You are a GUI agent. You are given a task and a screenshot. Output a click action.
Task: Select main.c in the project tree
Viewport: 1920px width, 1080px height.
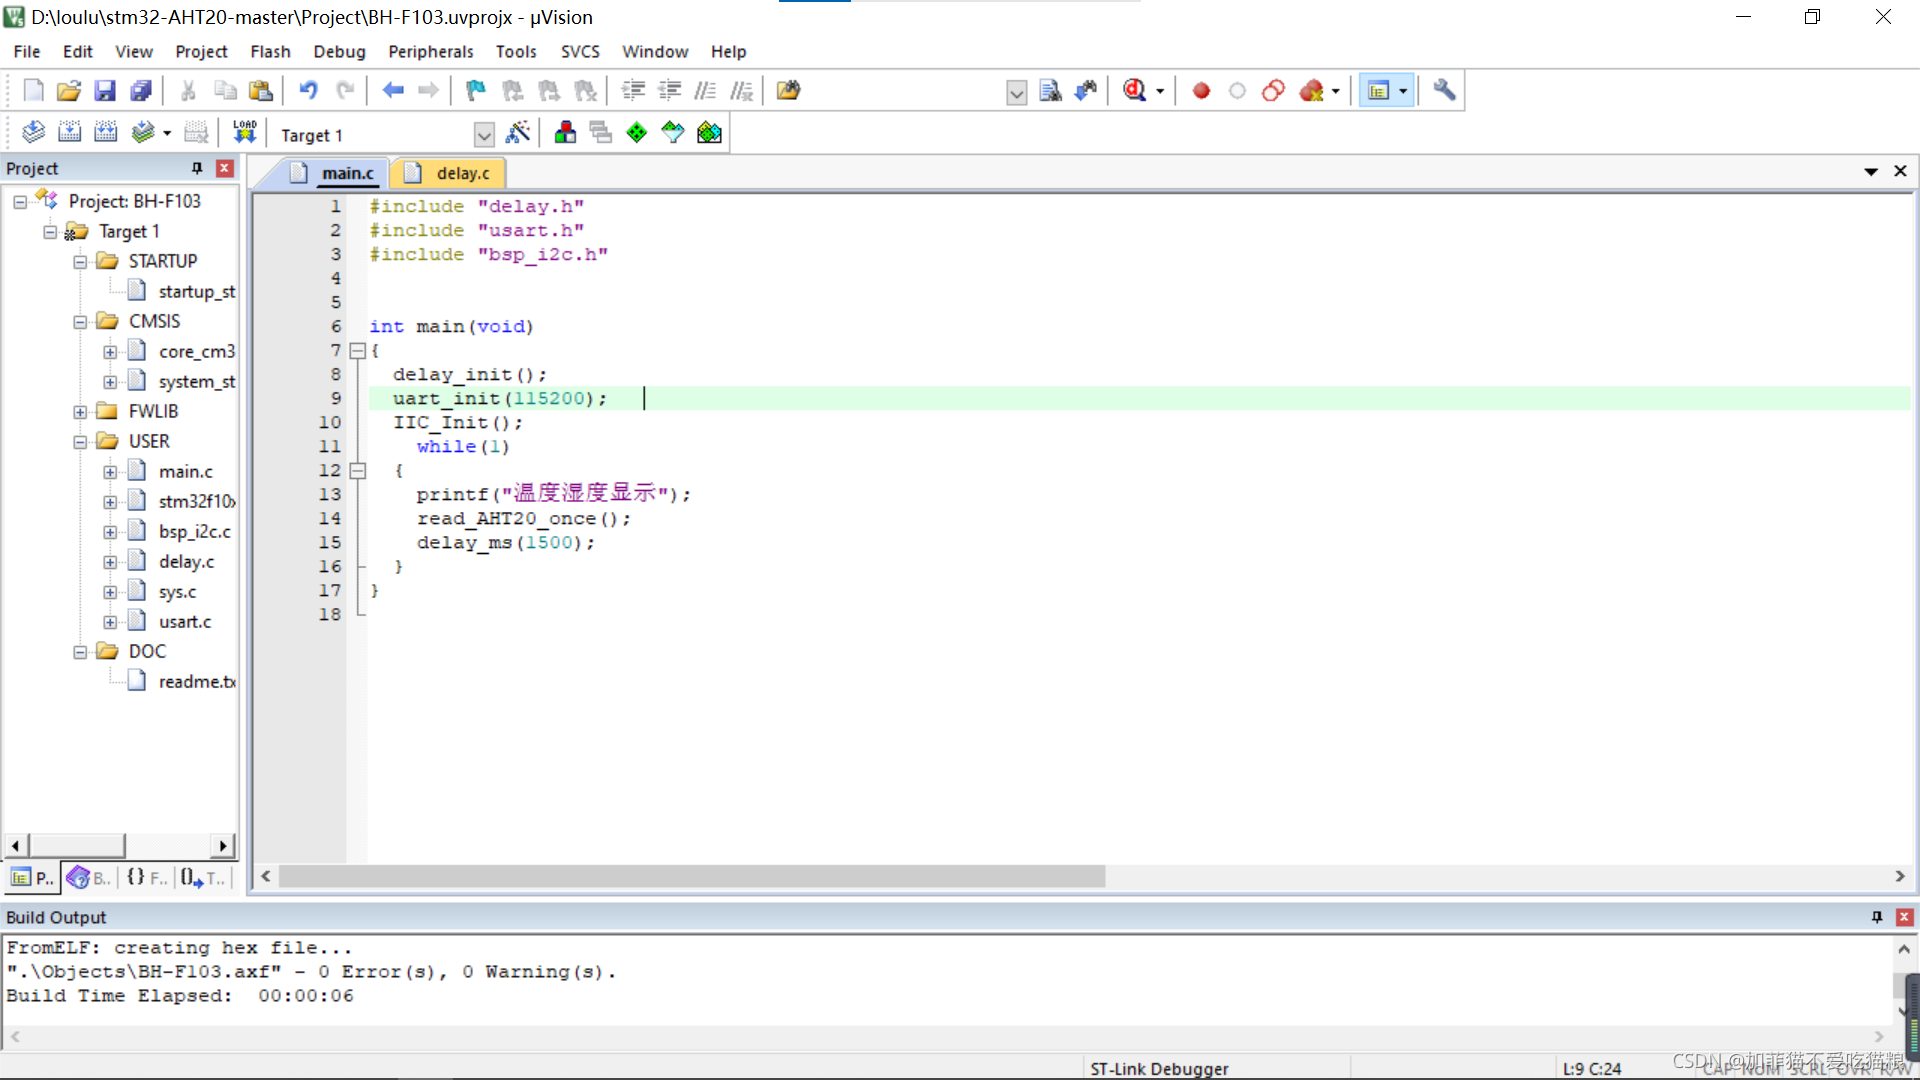point(185,471)
